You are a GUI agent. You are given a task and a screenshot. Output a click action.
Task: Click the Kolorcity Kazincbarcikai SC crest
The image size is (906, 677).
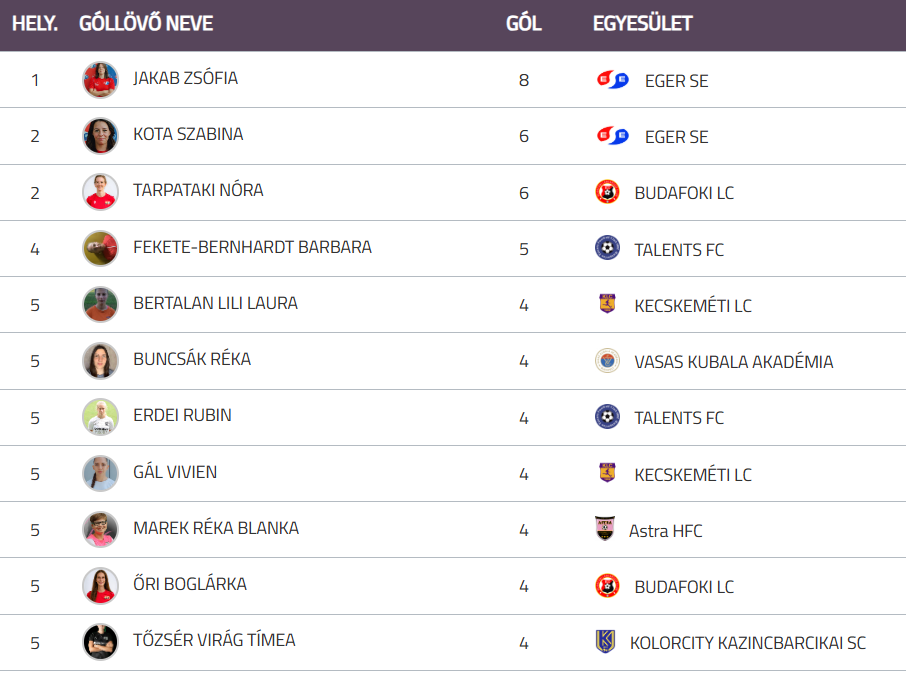pyautogui.click(x=605, y=642)
